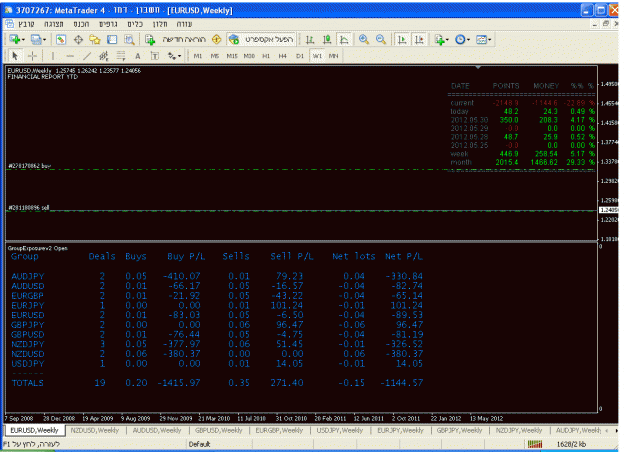
Task: Select the crosshair tool
Action: (x=32, y=56)
